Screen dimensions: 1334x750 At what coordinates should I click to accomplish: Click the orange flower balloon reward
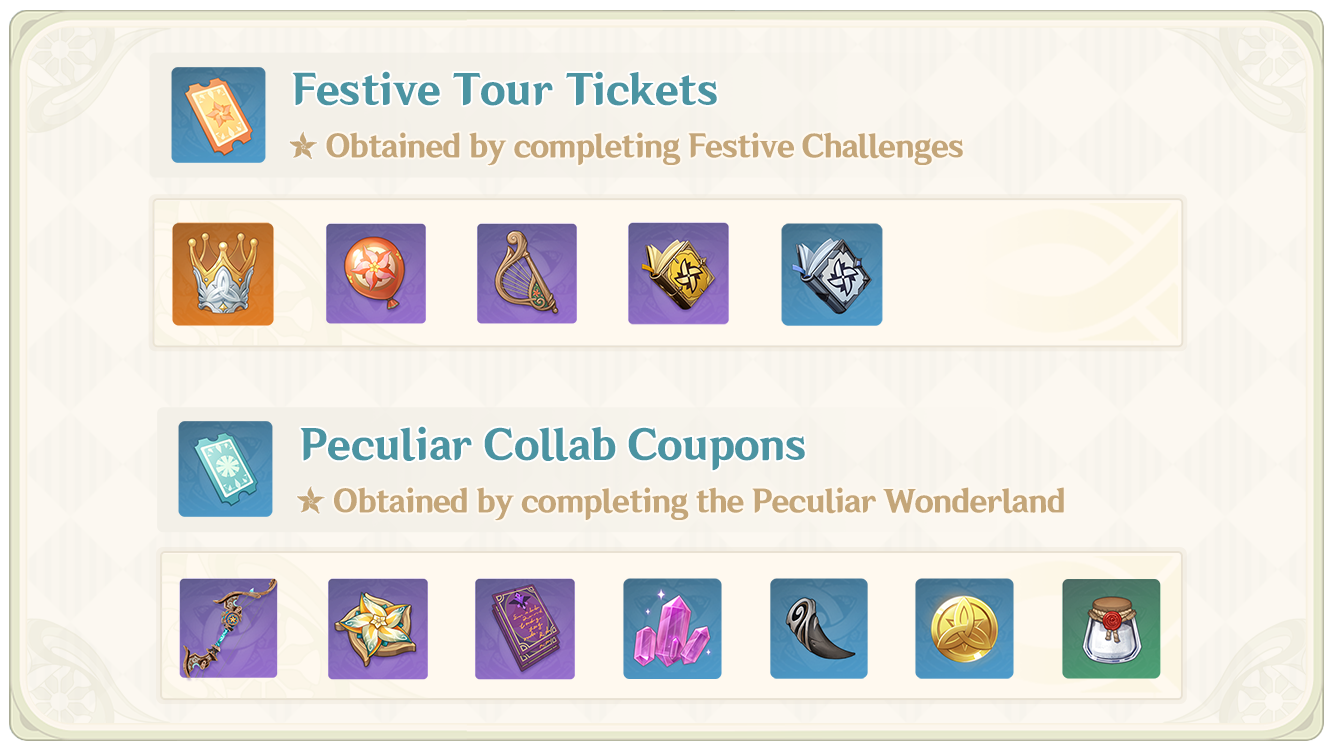pyautogui.click(x=376, y=273)
